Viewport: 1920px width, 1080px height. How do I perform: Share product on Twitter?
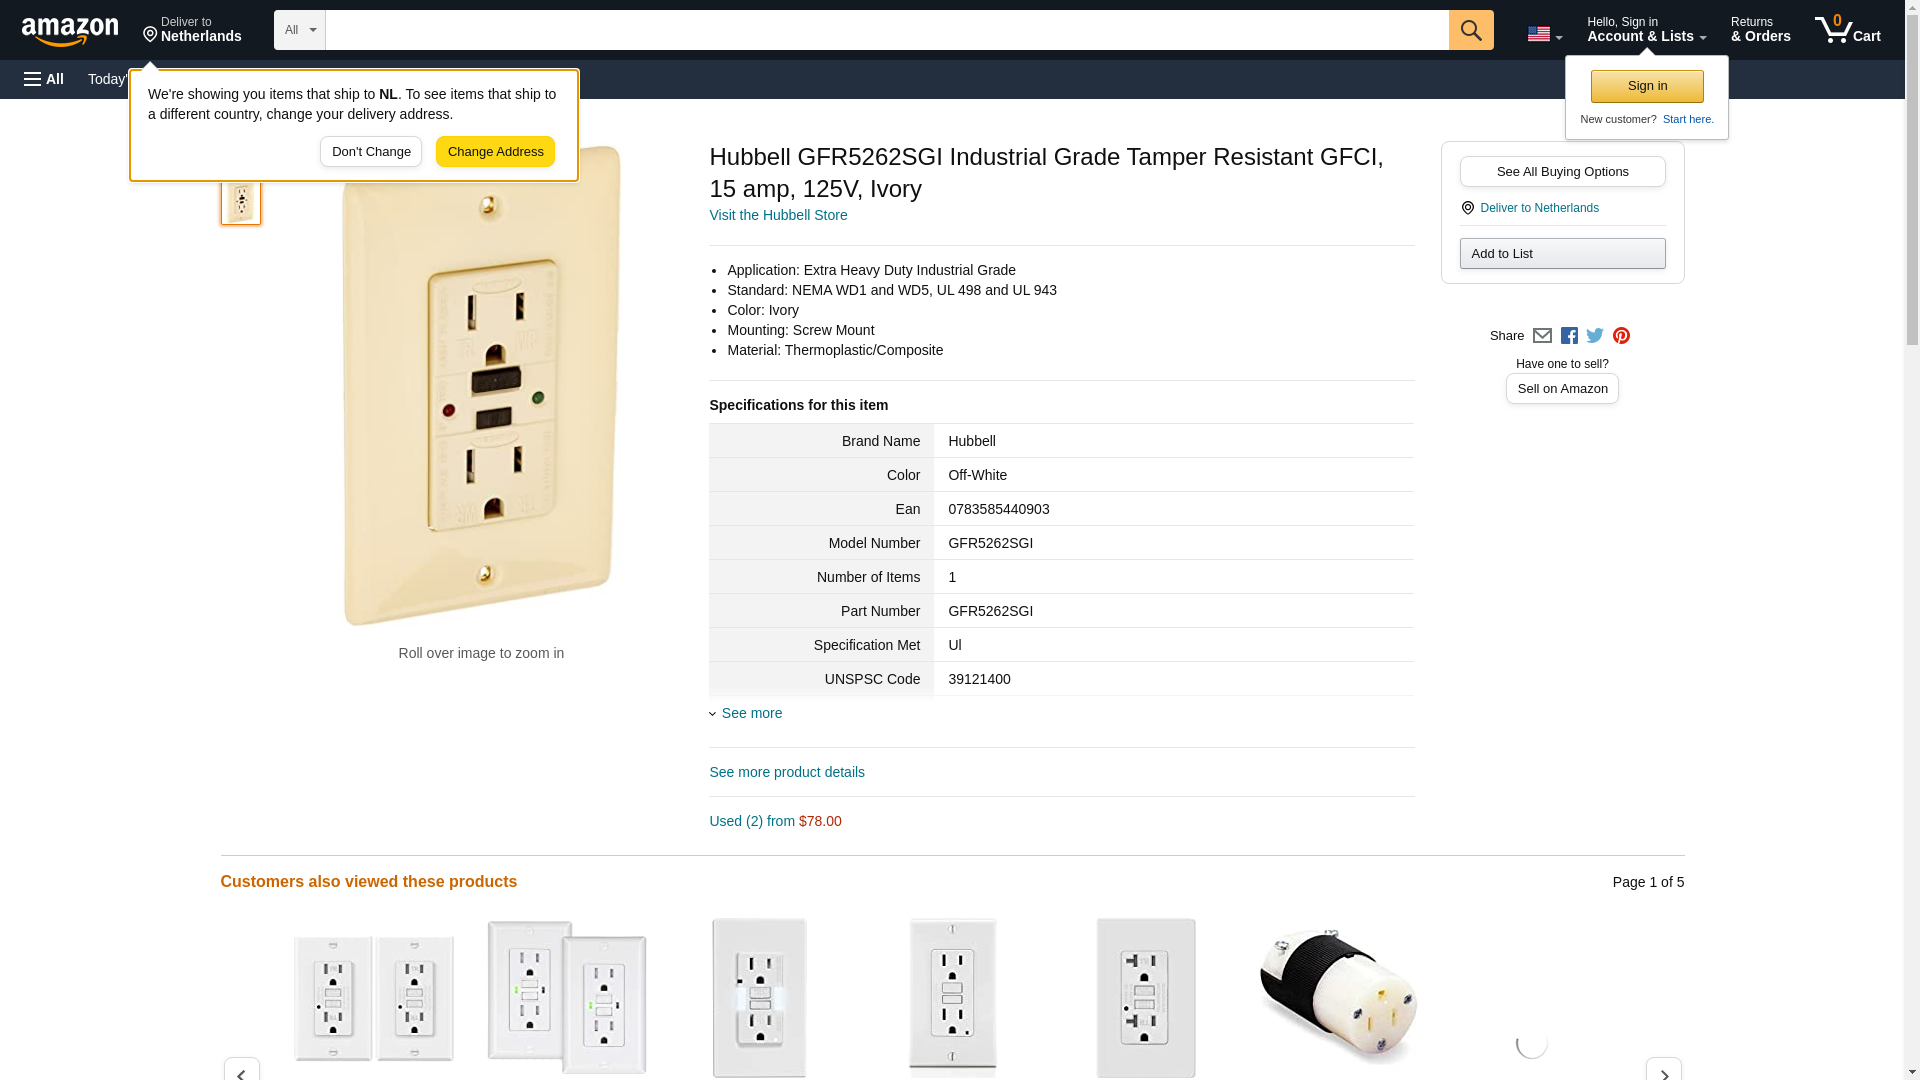[x=1595, y=336]
